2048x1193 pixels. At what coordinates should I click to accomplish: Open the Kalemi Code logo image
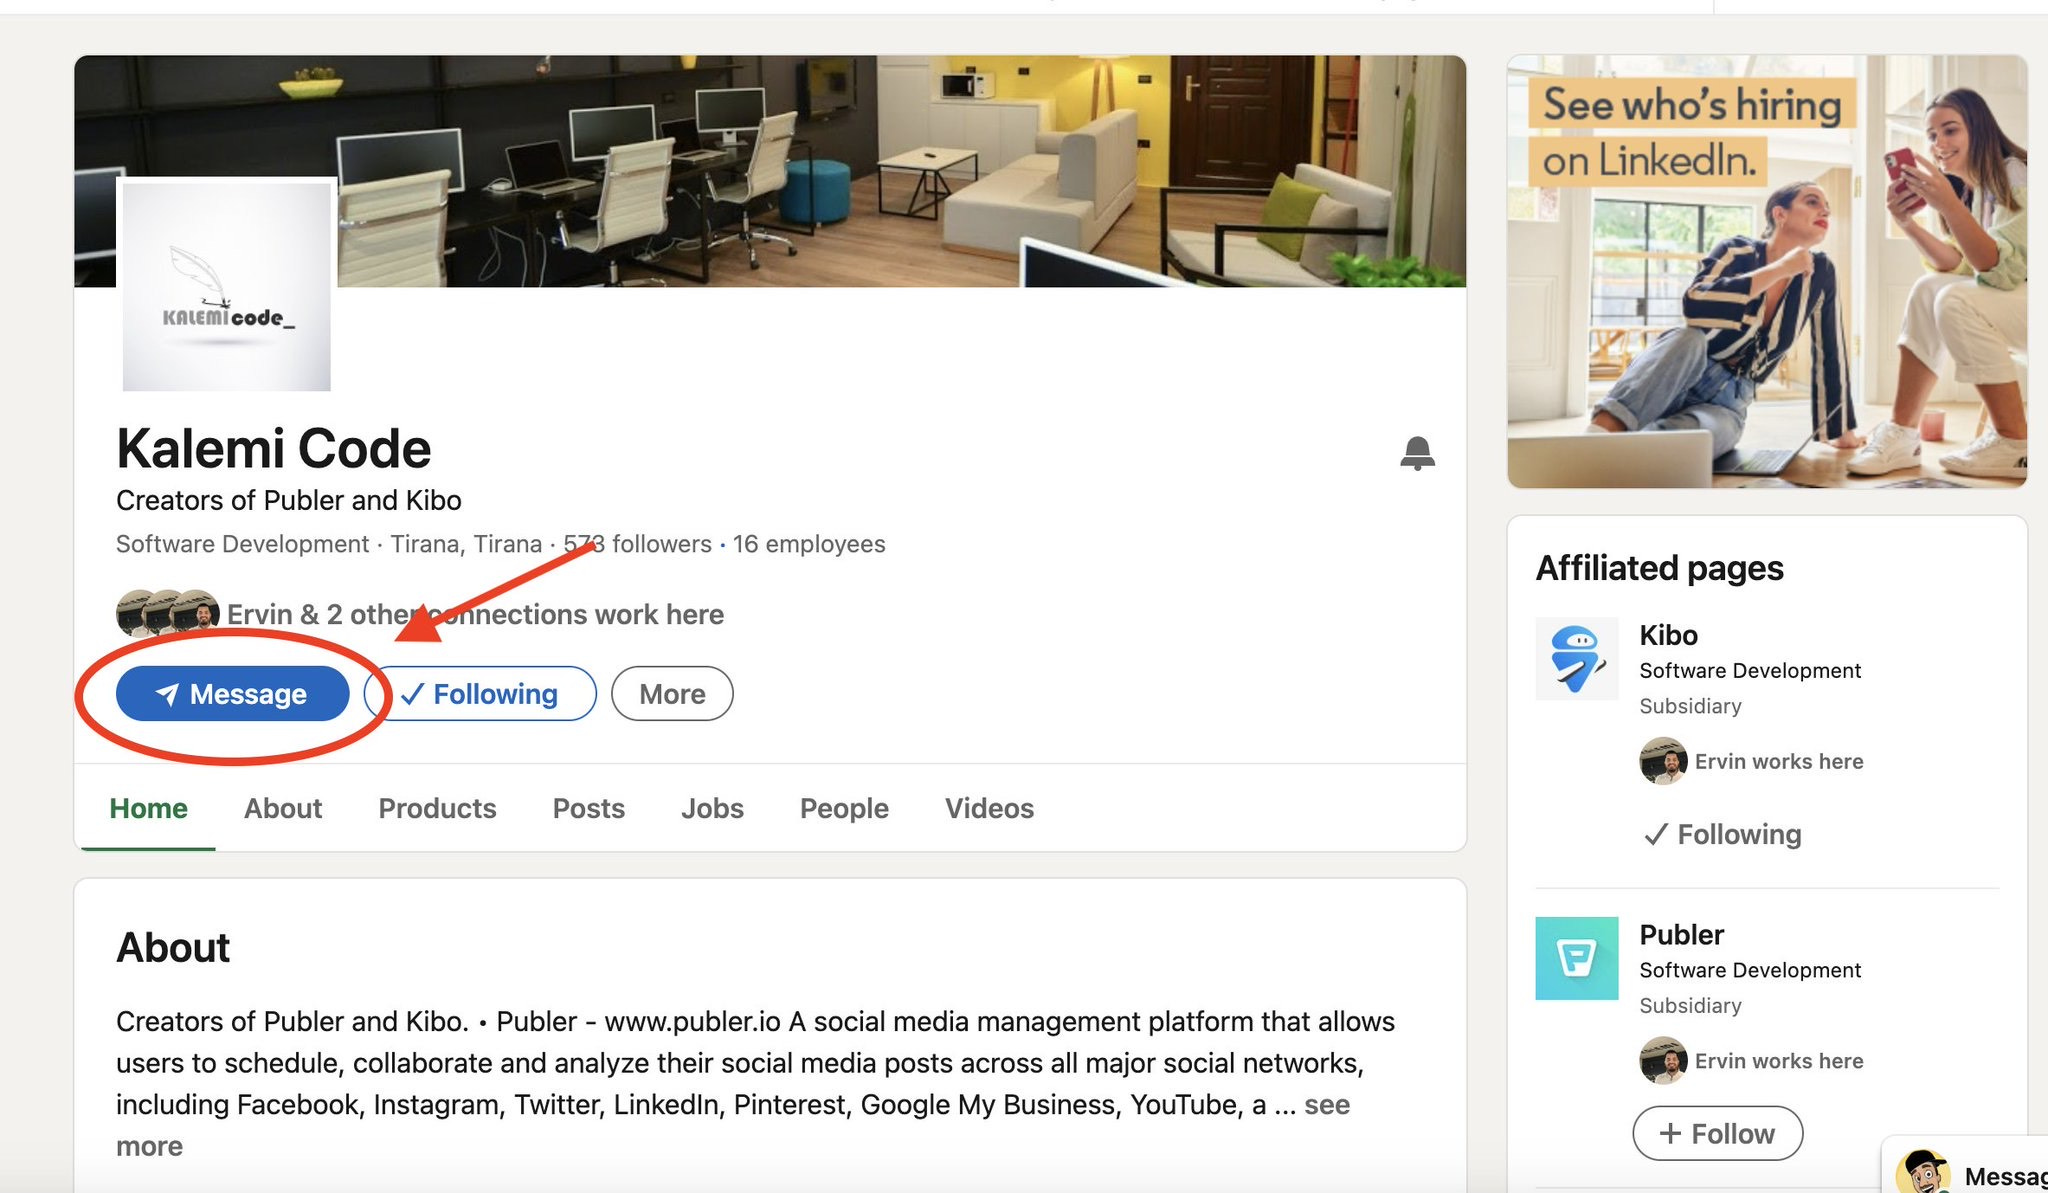coord(227,286)
